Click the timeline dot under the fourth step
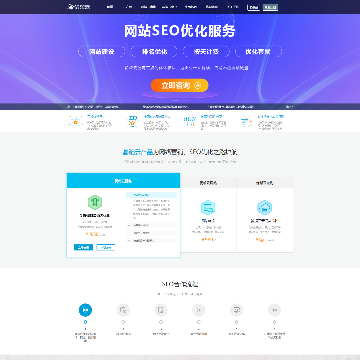This screenshot has width=360, height=360. 199,322
